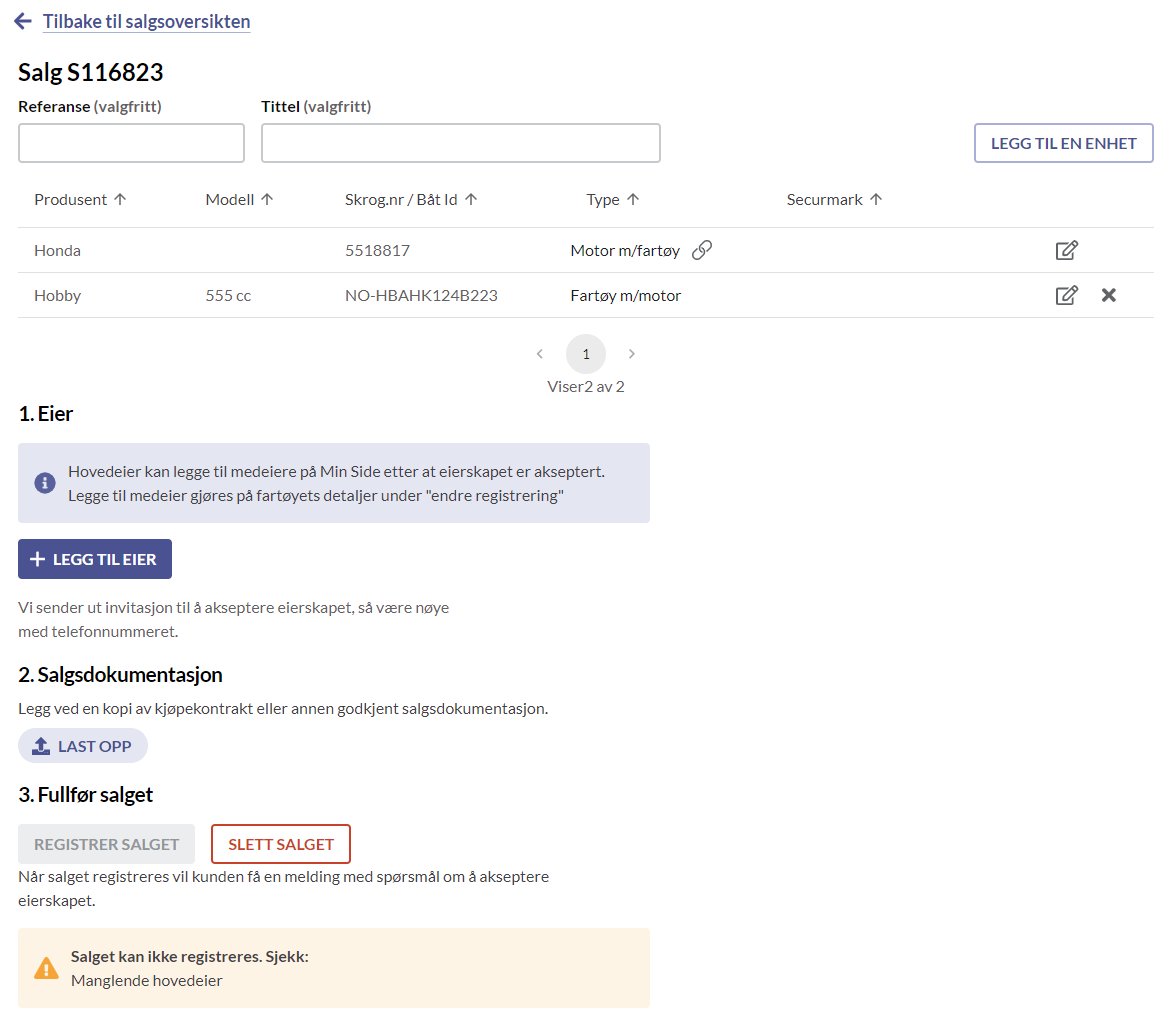Edit the Hobby vessel using its pencil icon
The image size is (1168, 1019).
tap(1066, 294)
